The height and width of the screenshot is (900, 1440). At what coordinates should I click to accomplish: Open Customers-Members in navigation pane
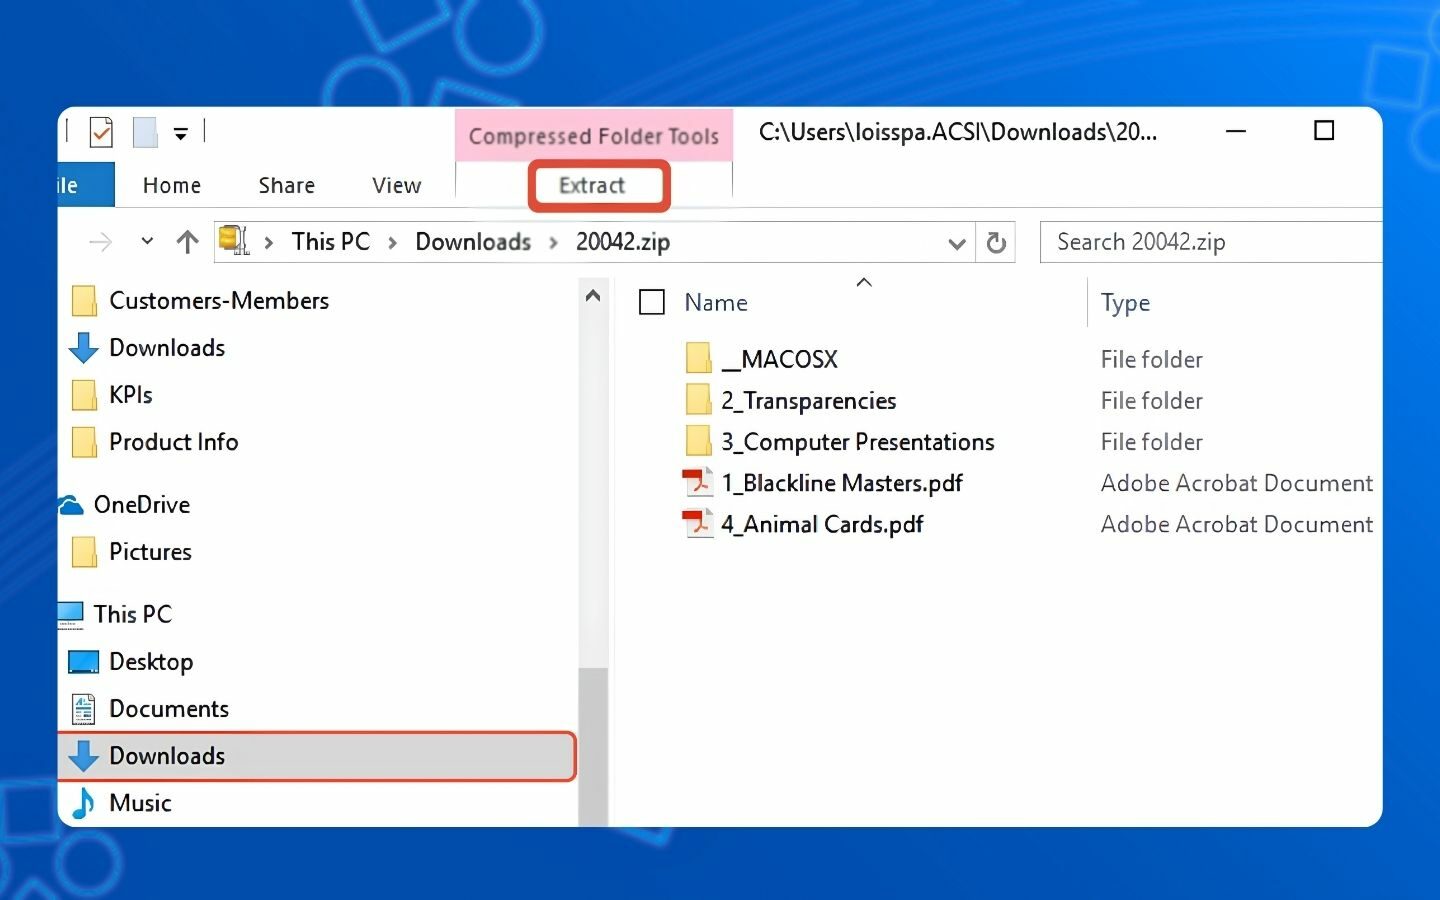219,300
